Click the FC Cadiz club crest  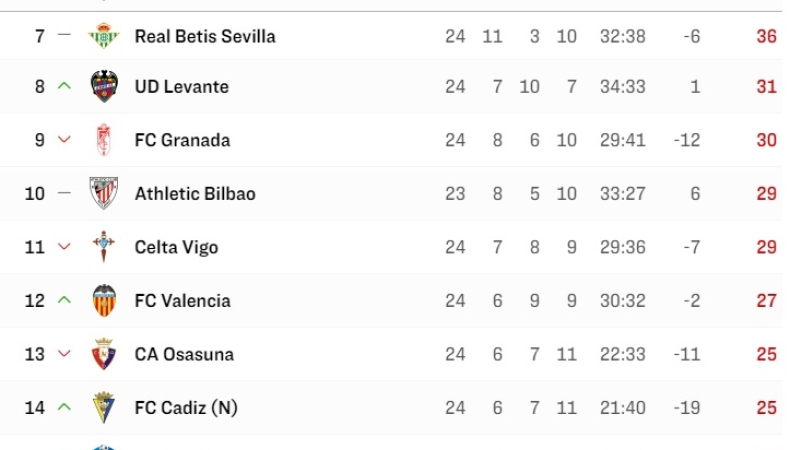pyautogui.click(x=104, y=407)
